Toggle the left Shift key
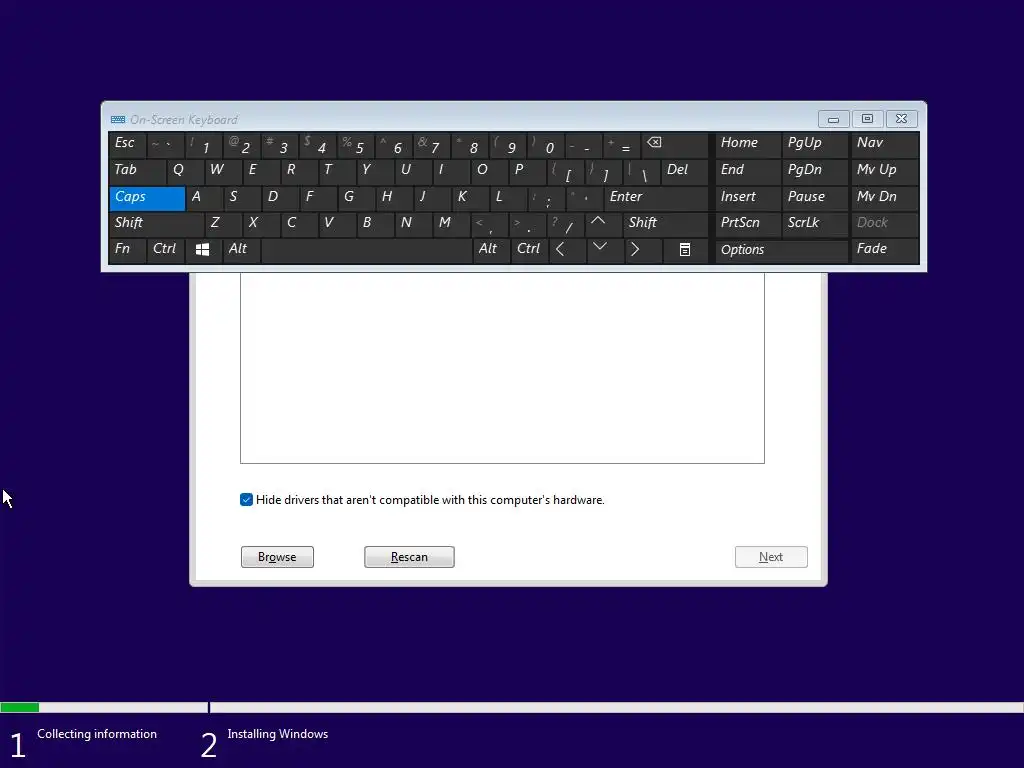Screen dimensions: 1024x768 (x=157, y=224)
